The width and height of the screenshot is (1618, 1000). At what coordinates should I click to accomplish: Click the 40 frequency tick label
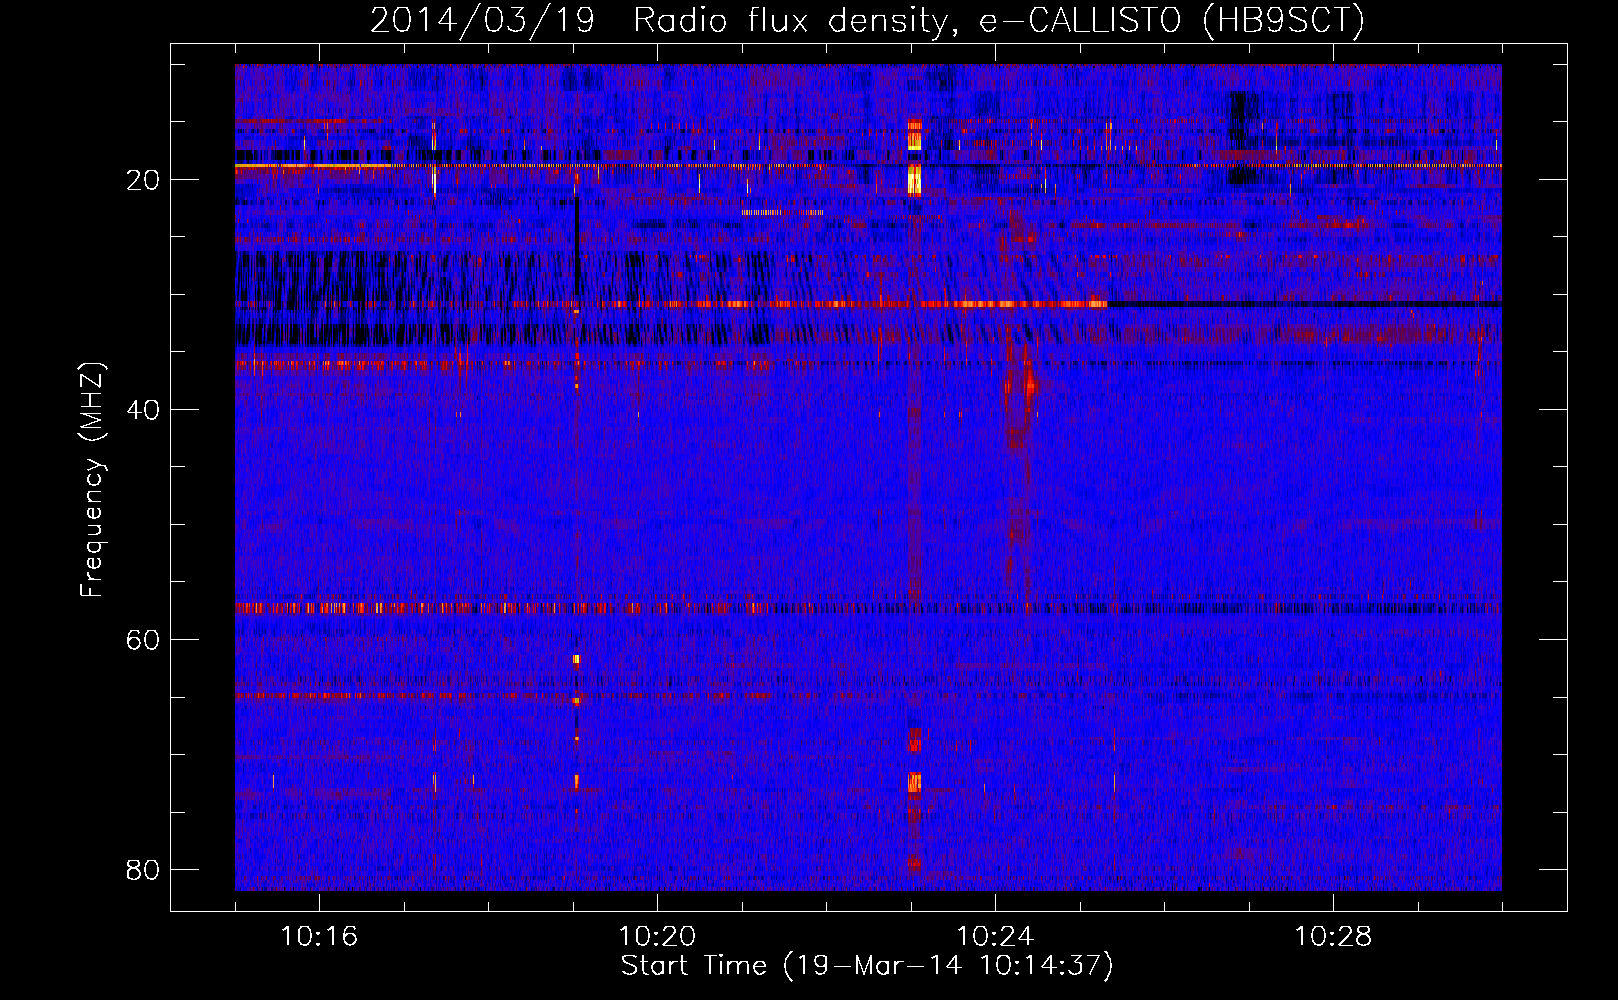click(x=144, y=410)
